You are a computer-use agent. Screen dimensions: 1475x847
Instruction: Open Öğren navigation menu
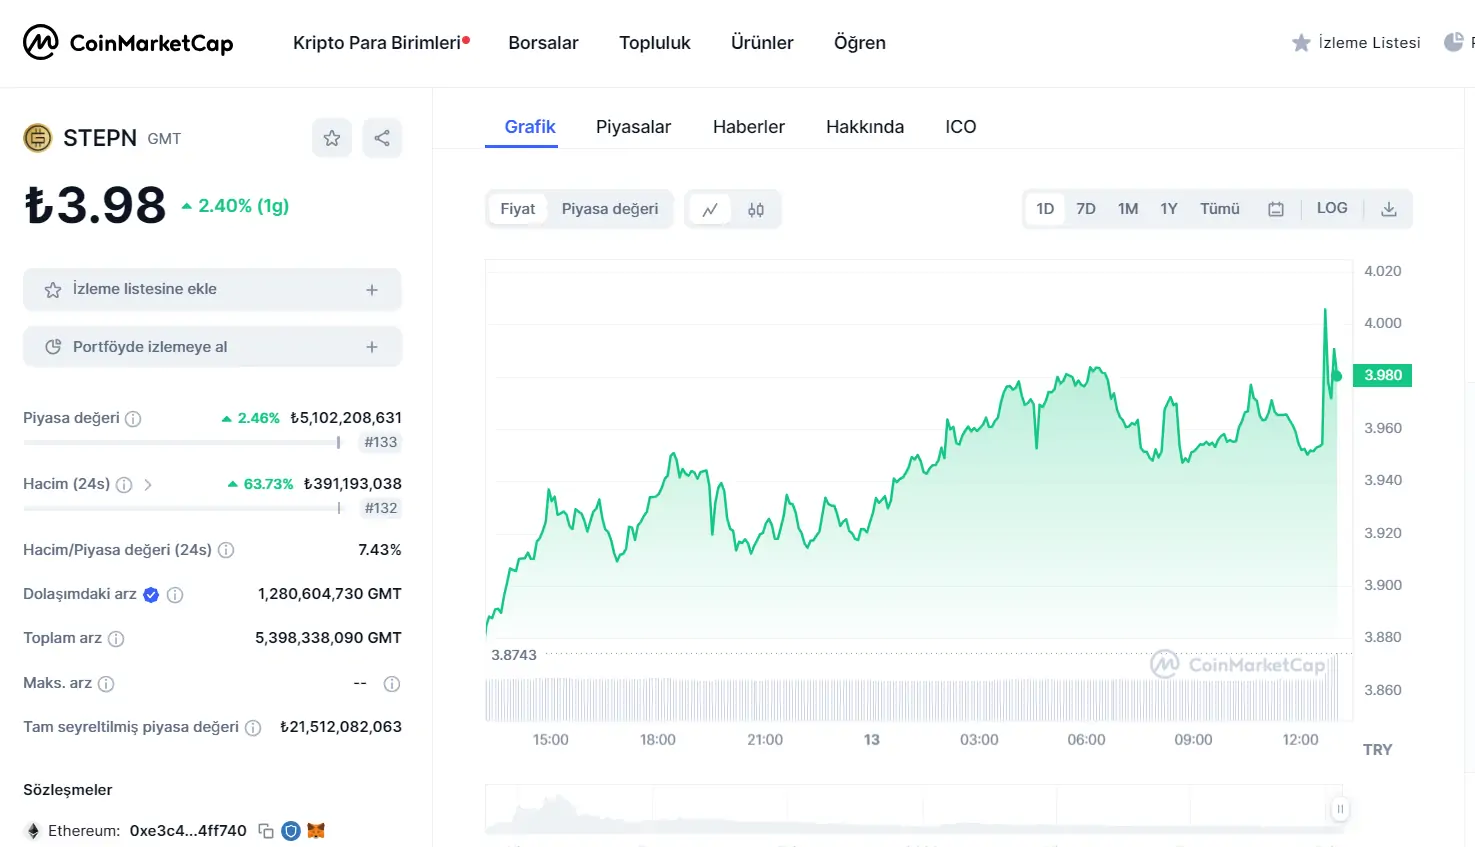[860, 43]
